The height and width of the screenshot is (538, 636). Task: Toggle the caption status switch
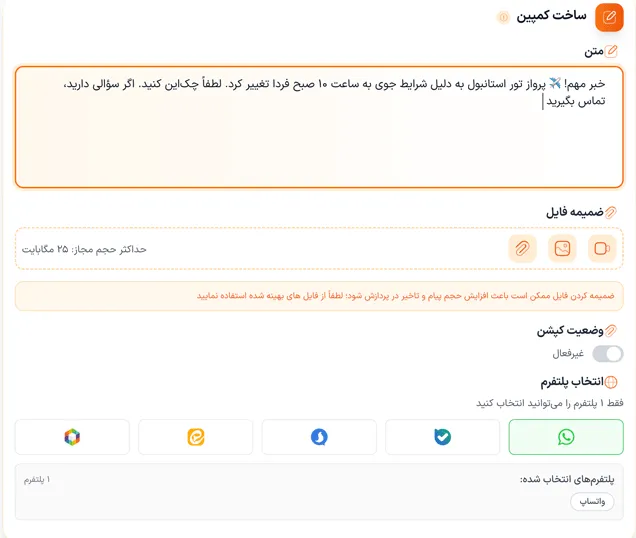pos(607,354)
